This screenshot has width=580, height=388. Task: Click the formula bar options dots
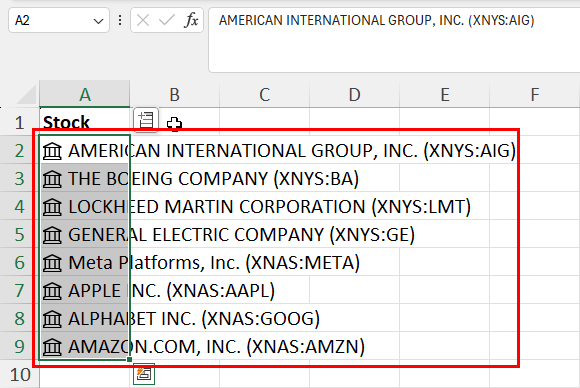pos(120,20)
